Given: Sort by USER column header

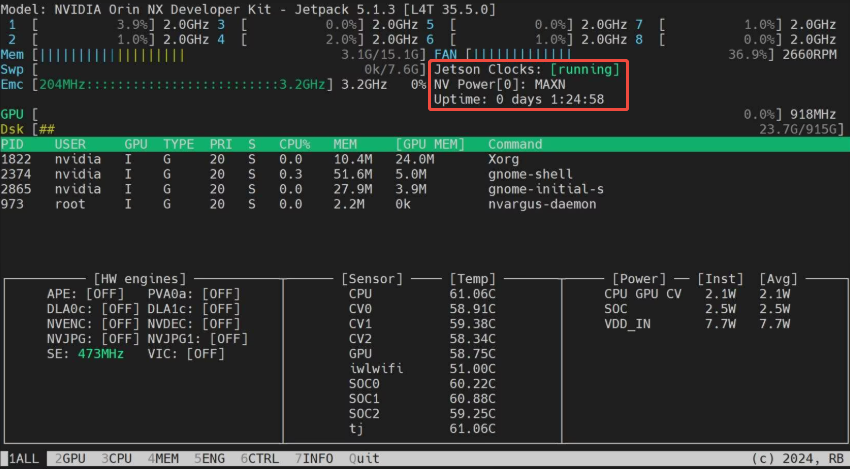Looking at the screenshot, I should pyautogui.click(x=70, y=144).
